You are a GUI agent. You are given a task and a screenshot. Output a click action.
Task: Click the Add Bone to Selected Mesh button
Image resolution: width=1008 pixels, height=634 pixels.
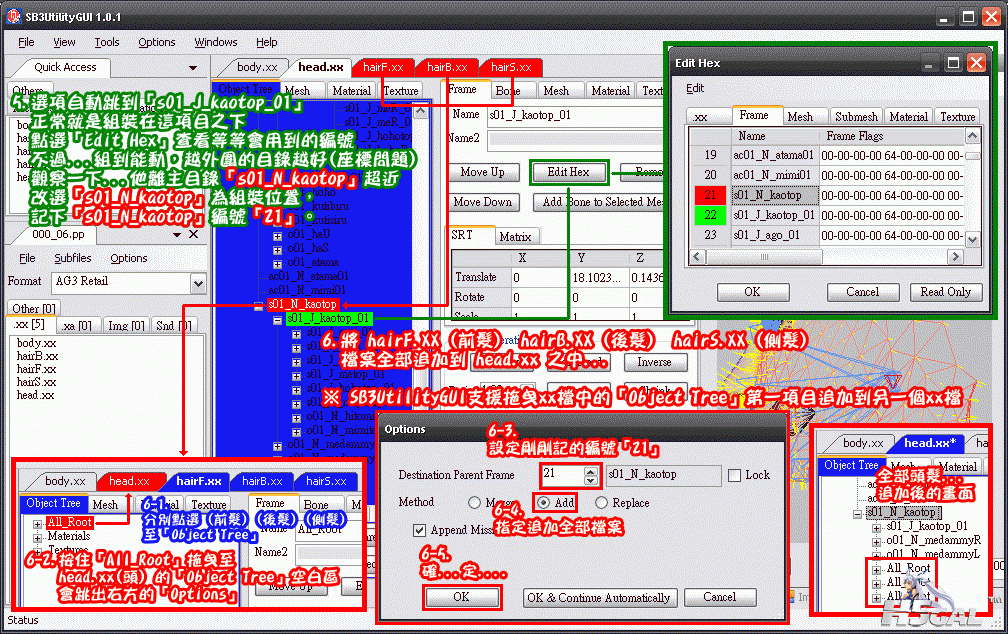click(x=599, y=202)
